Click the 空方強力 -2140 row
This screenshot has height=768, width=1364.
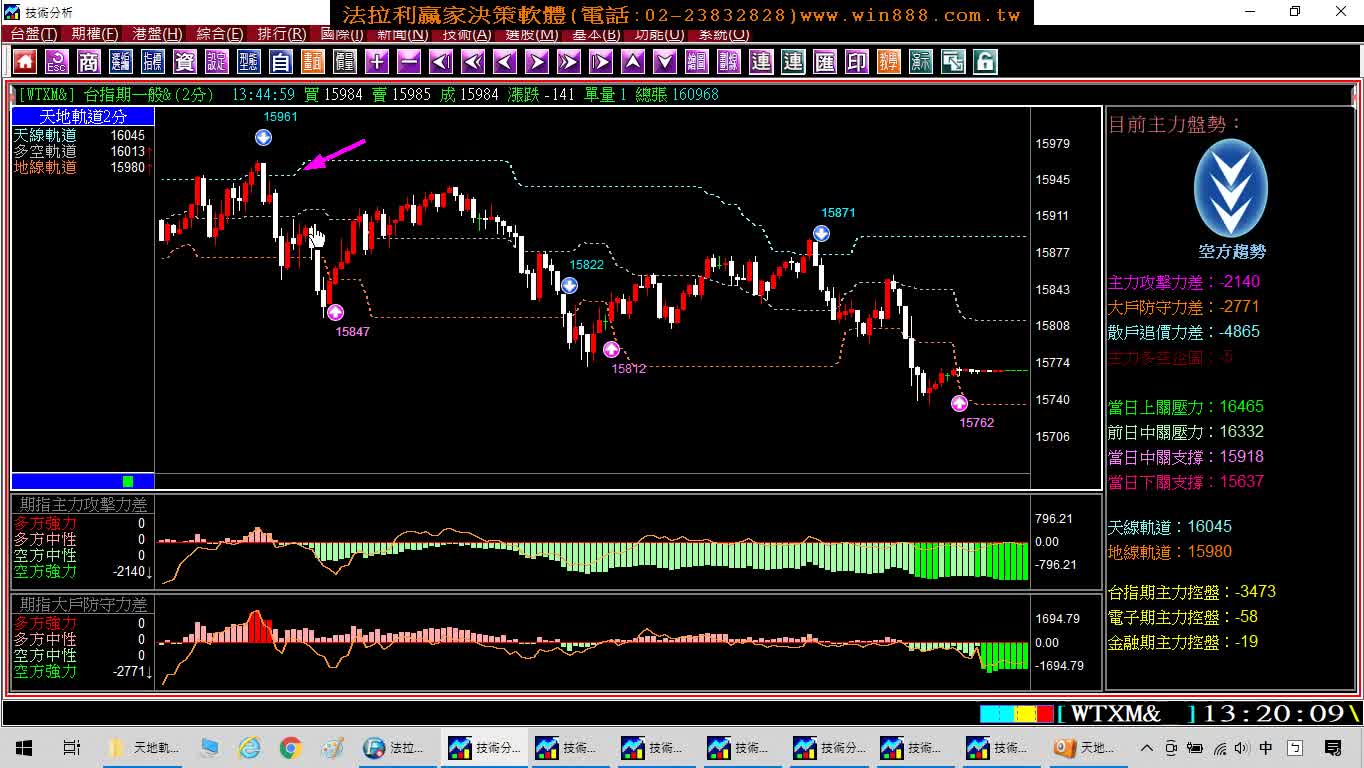tap(82, 571)
